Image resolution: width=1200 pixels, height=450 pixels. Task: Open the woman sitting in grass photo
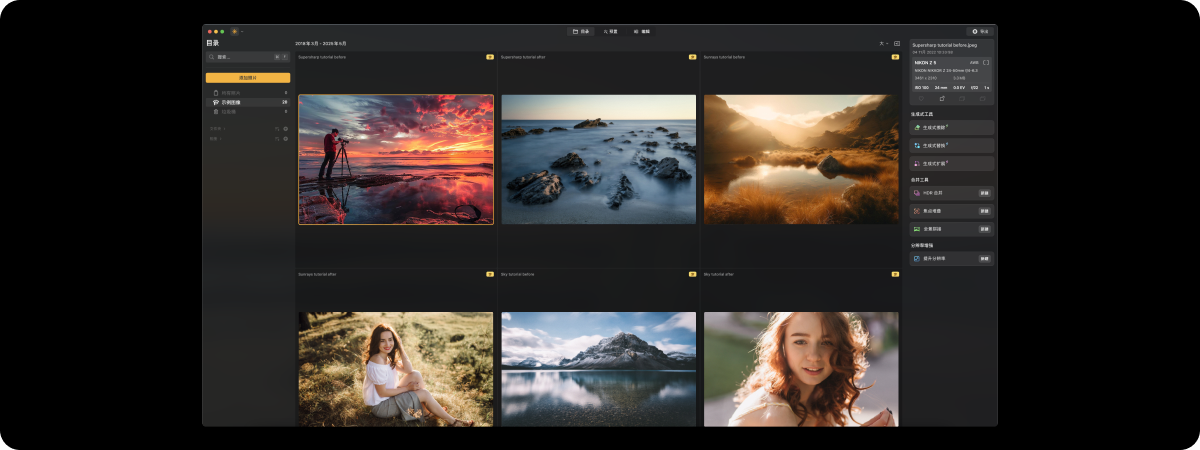tap(396, 369)
